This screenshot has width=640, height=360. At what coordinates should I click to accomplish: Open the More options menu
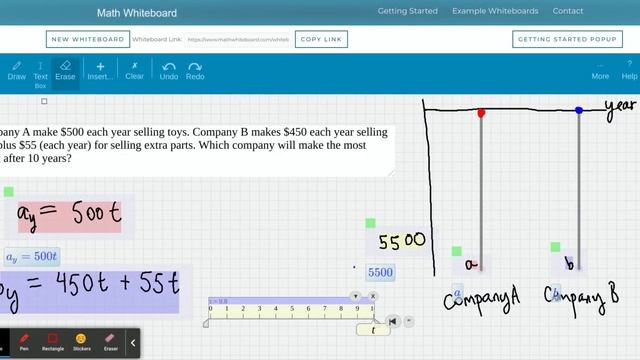(x=600, y=72)
